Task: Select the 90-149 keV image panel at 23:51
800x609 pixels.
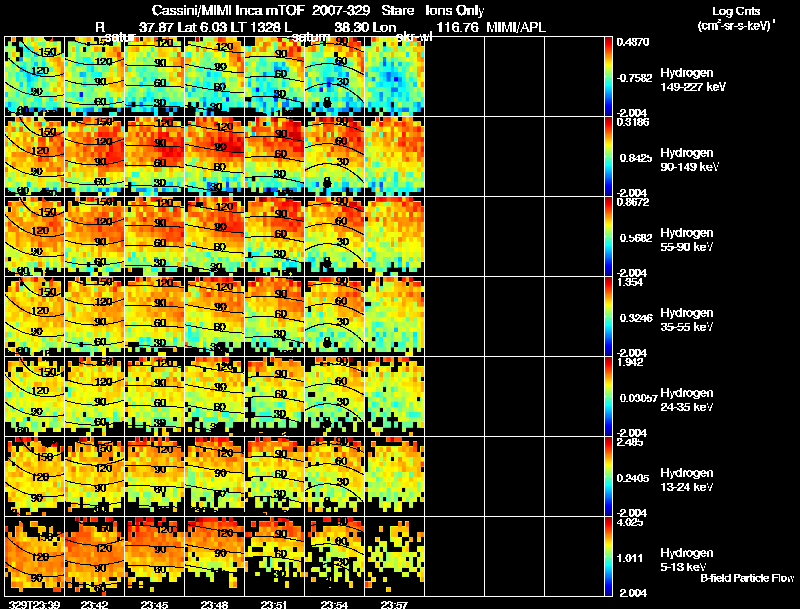Action: pyautogui.click(x=275, y=157)
